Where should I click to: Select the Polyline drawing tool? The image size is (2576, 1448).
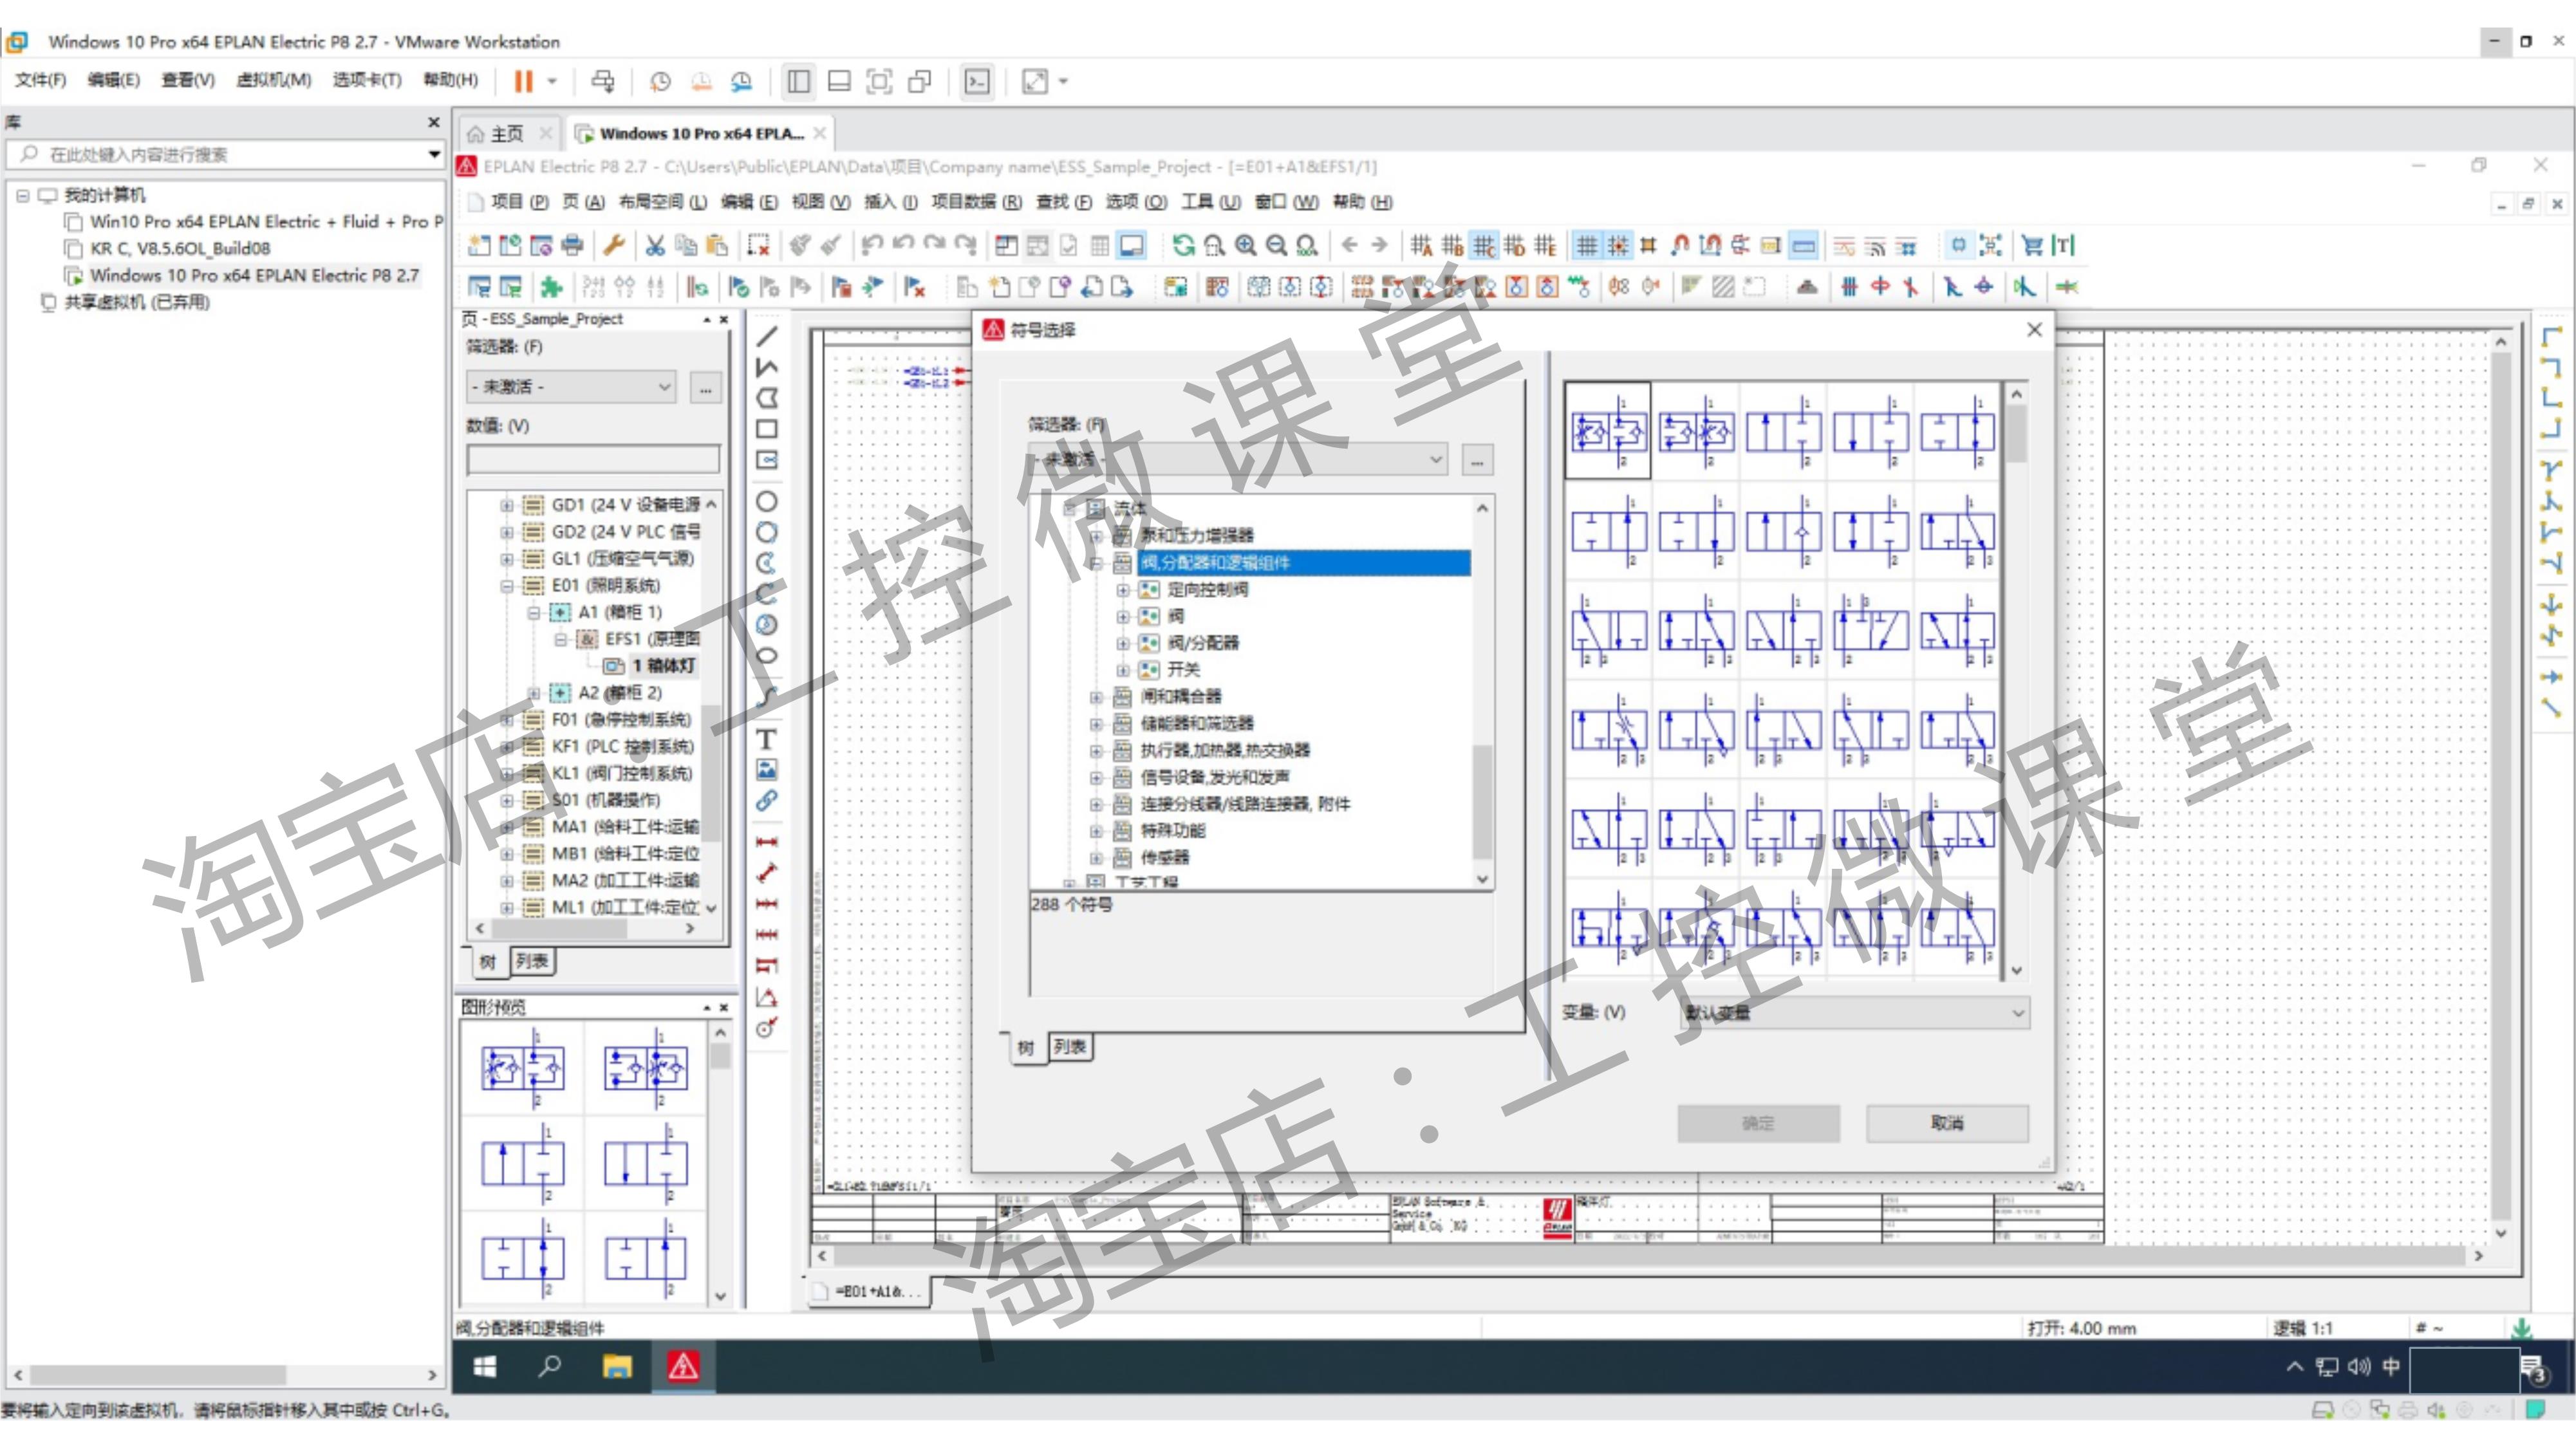[767, 367]
